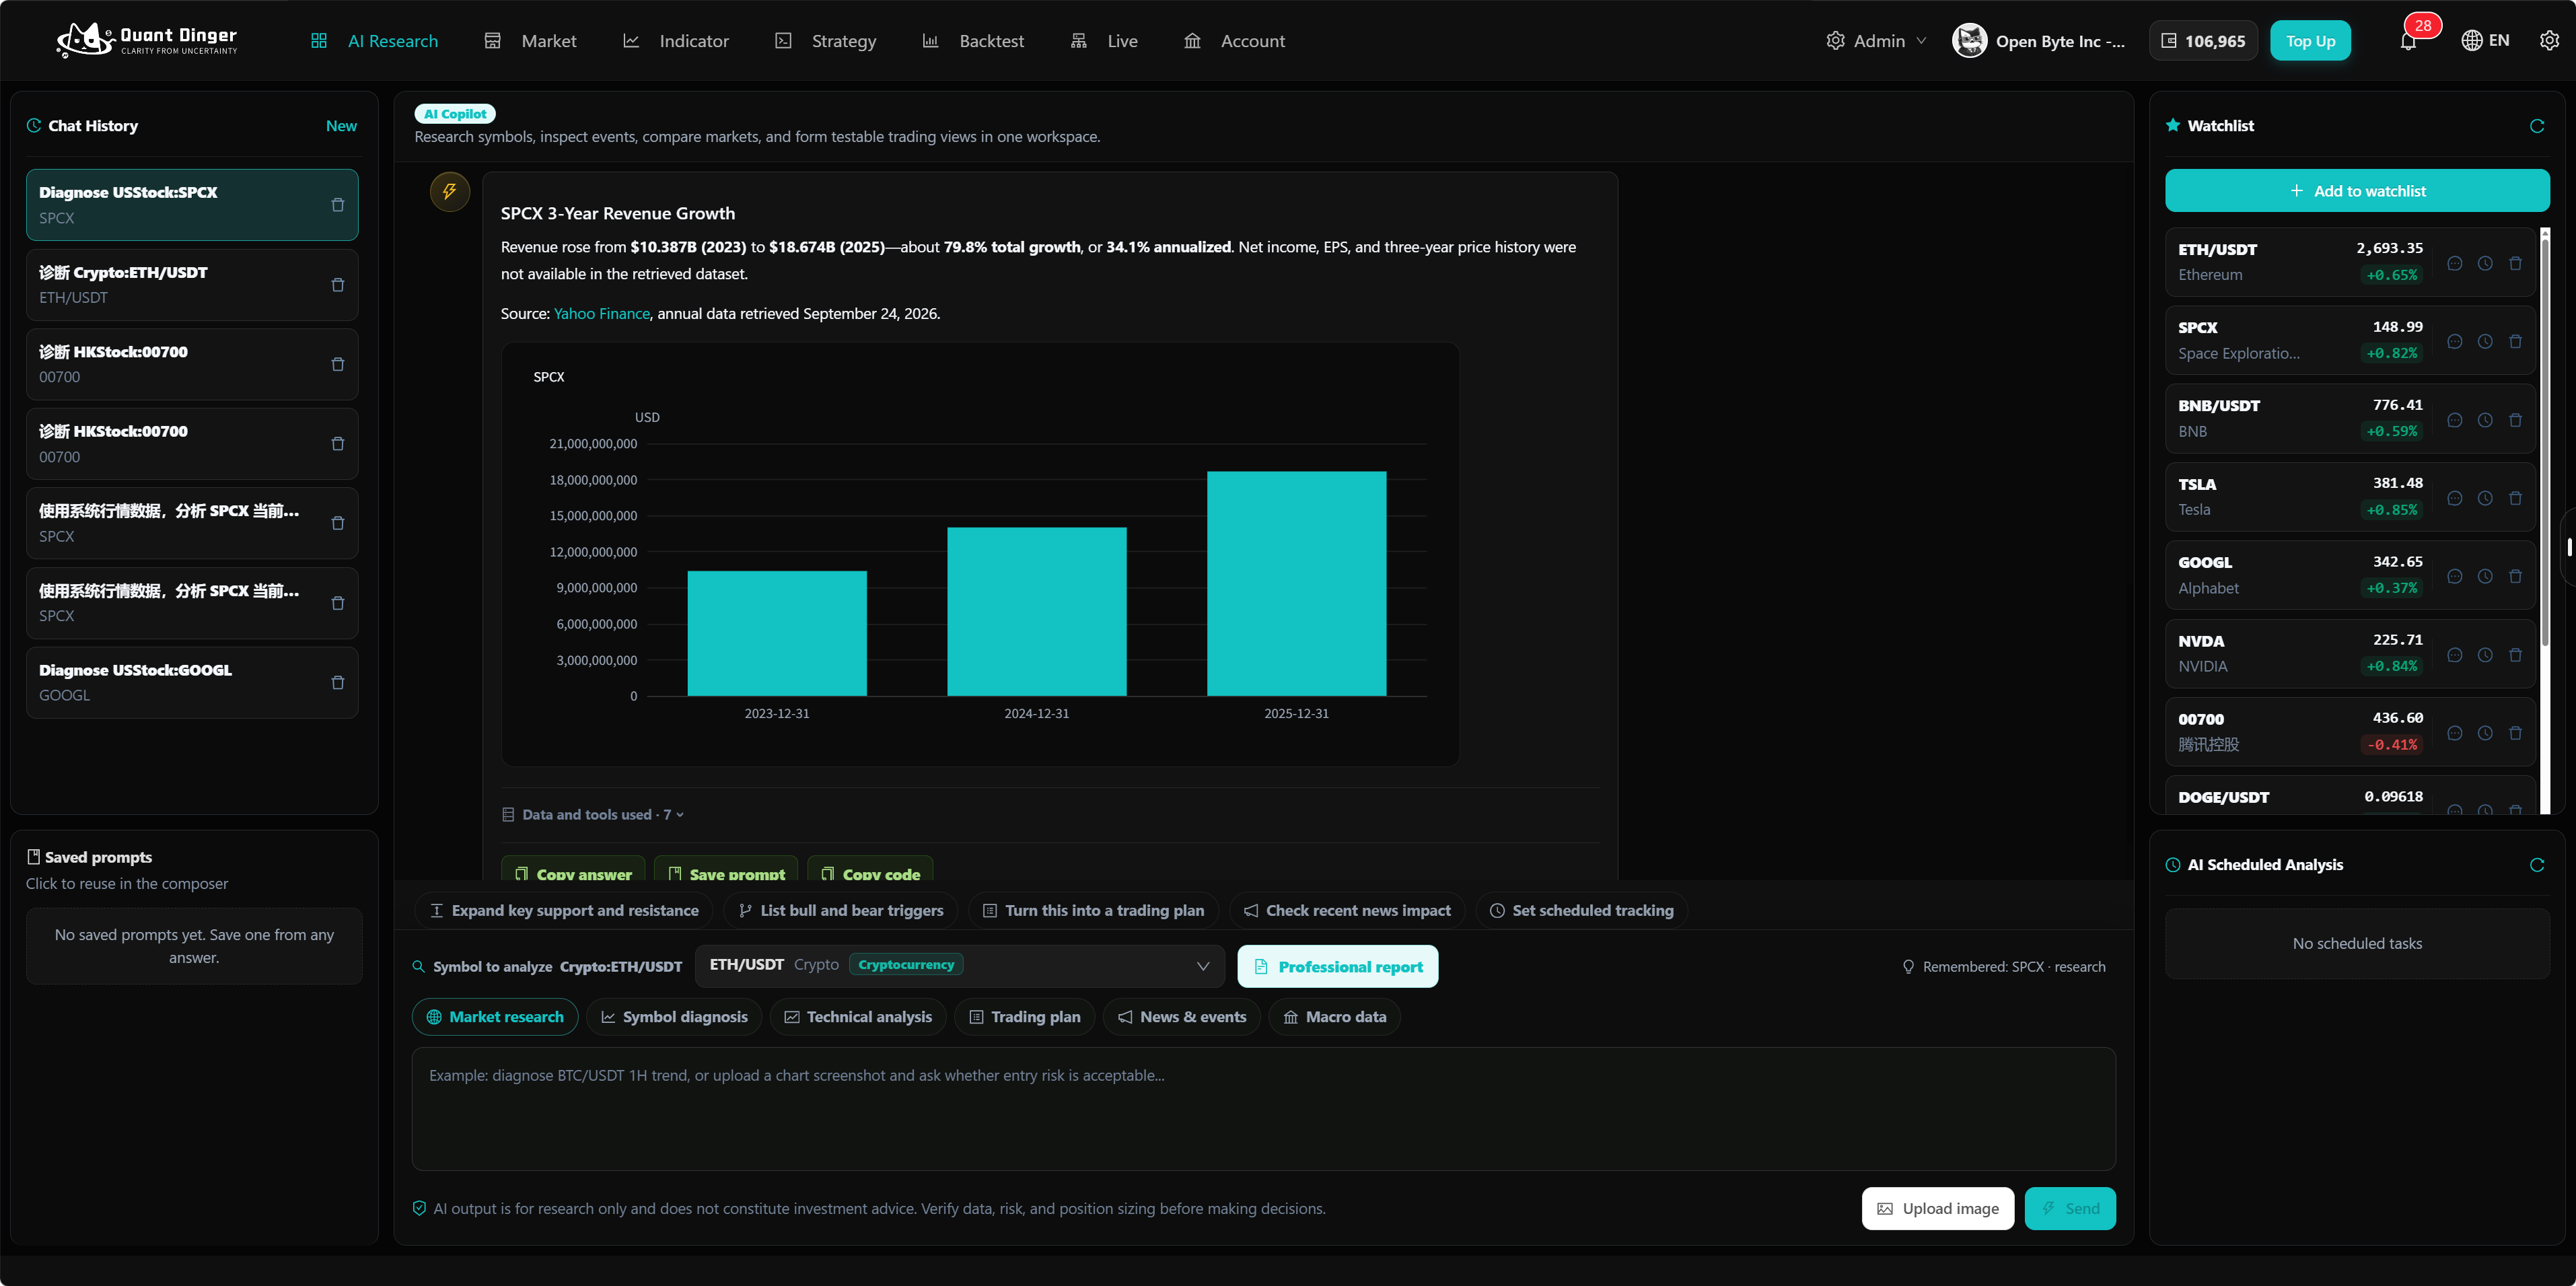Image resolution: width=2576 pixels, height=1286 pixels.
Task: Click the Top Up button
Action: click(2310, 41)
